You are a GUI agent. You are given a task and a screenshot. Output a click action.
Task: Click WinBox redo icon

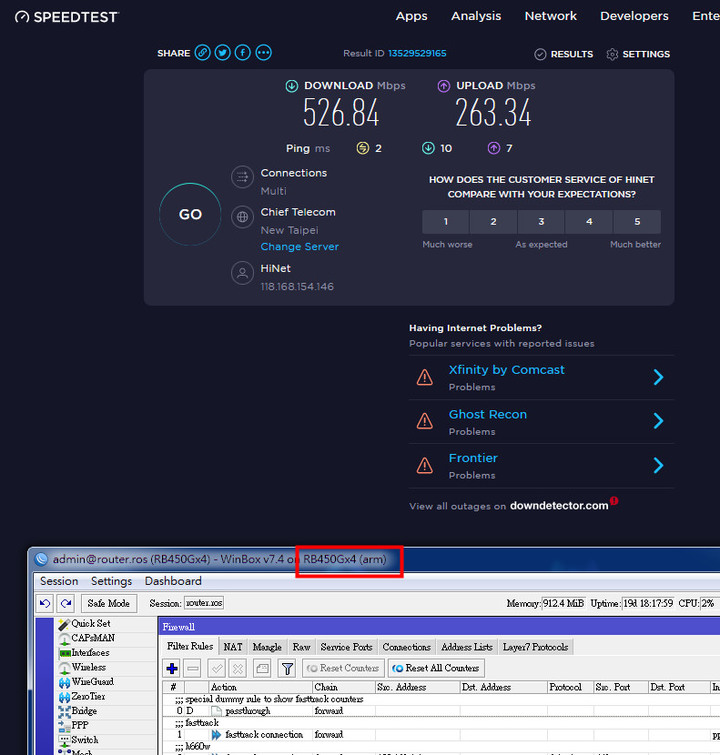(x=66, y=603)
